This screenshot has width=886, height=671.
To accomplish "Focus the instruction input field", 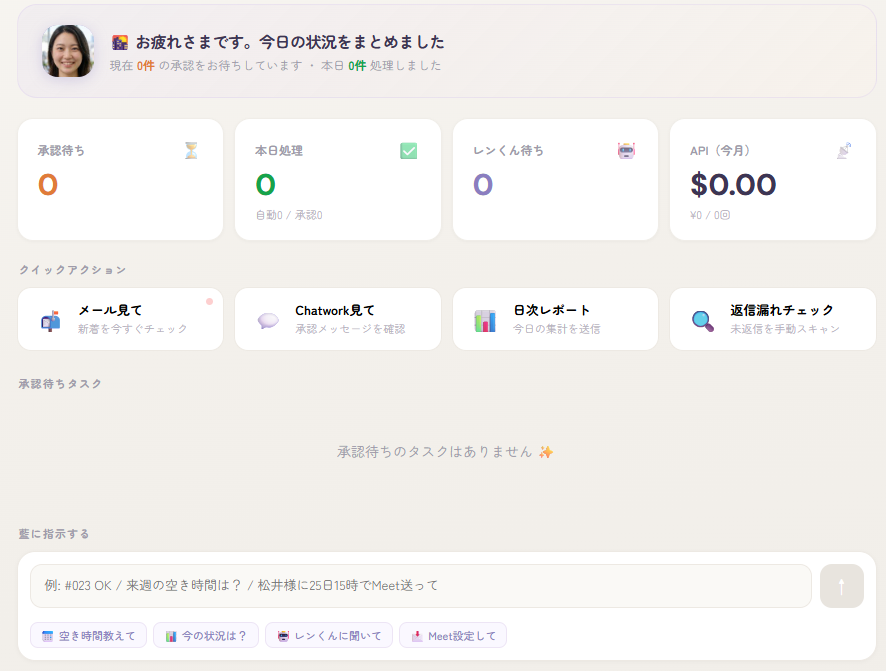I will [421, 586].
